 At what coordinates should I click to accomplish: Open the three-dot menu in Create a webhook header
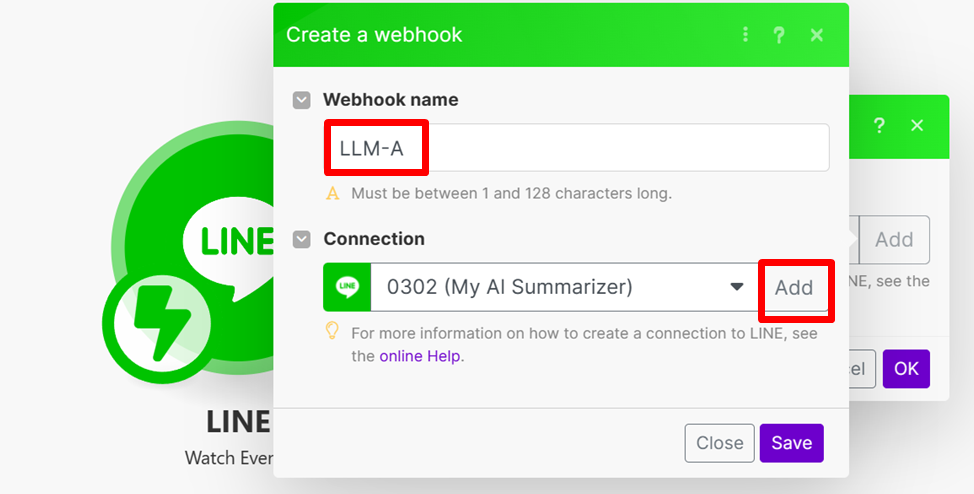(745, 35)
